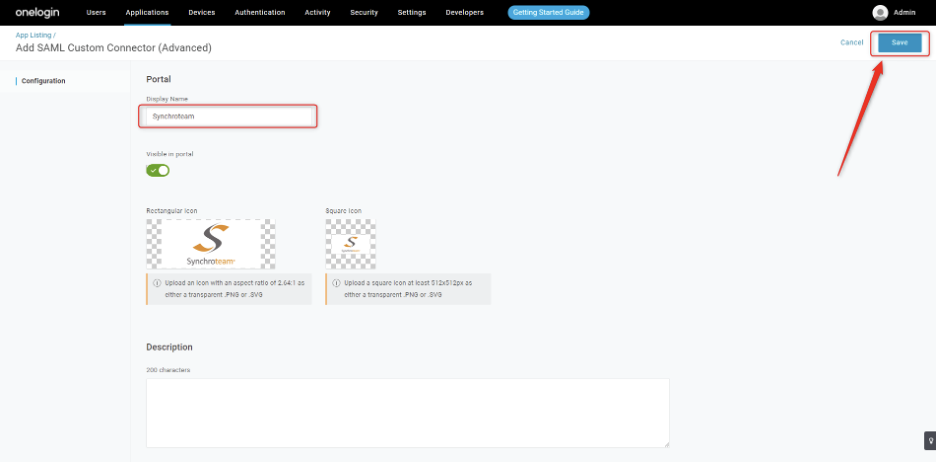Open the Admin account menu
This screenshot has width=936, height=462.
[x=904, y=13]
